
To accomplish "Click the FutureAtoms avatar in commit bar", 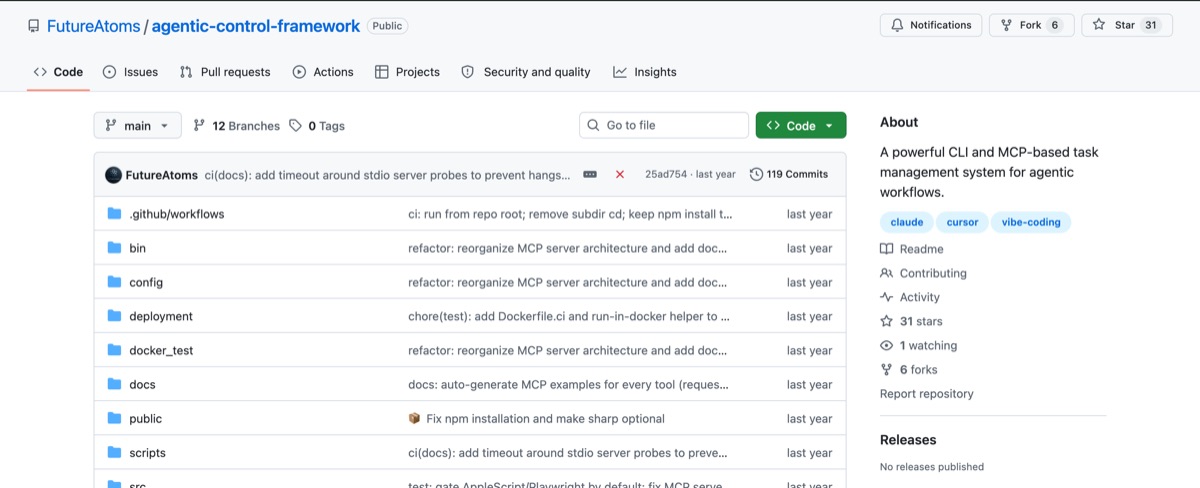I will pos(113,174).
